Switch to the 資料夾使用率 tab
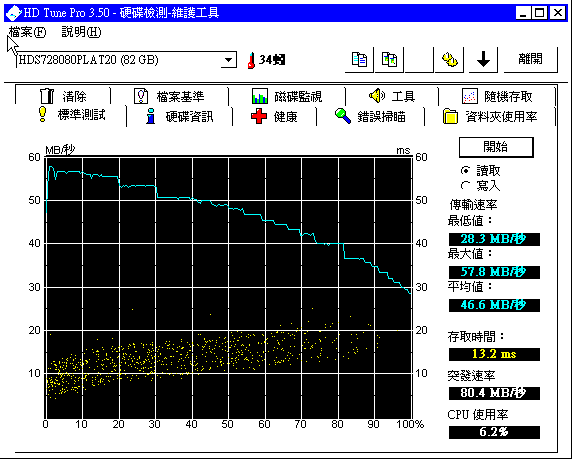The height and width of the screenshot is (459, 572). pyautogui.click(x=490, y=116)
